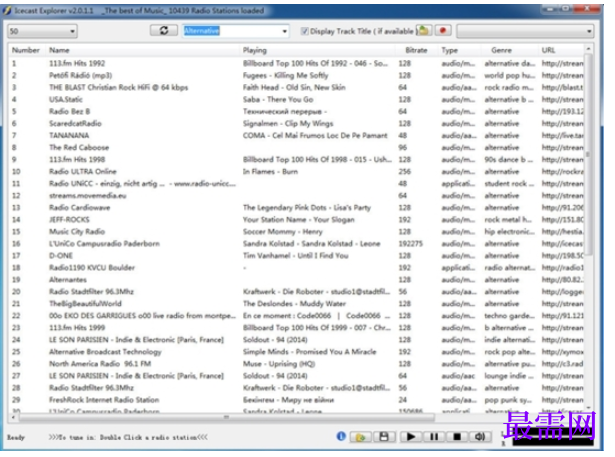Select the Petőfi Rádió (mp3) row

click(296, 75)
